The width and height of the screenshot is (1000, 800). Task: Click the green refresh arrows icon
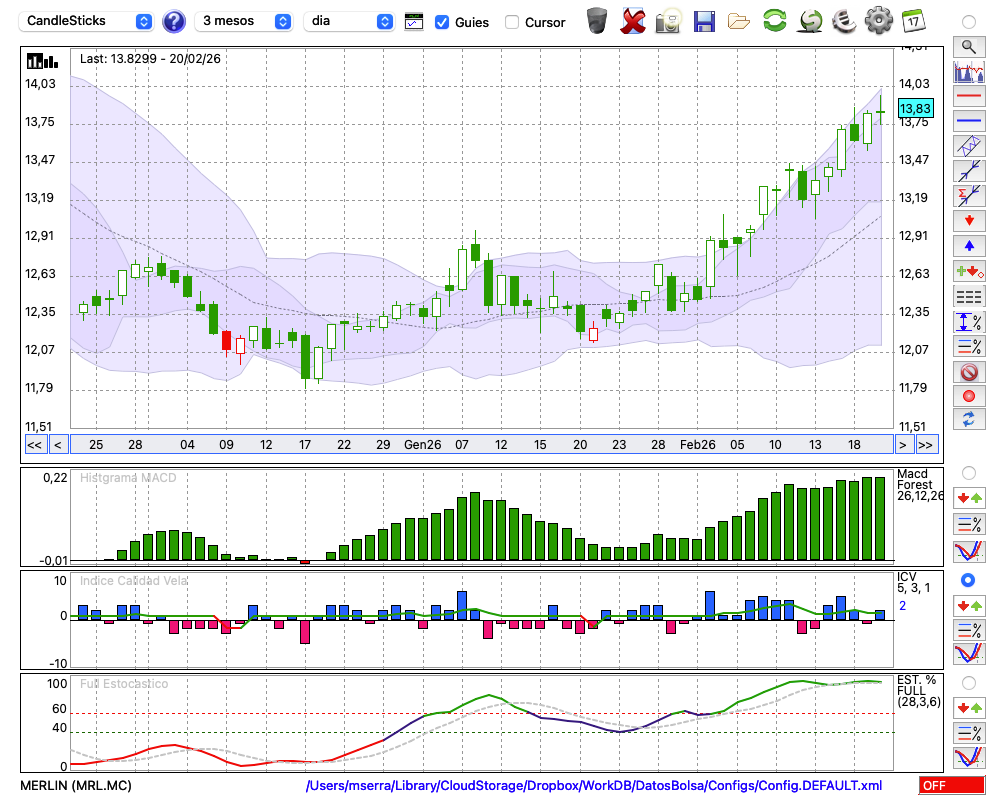pos(774,20)
